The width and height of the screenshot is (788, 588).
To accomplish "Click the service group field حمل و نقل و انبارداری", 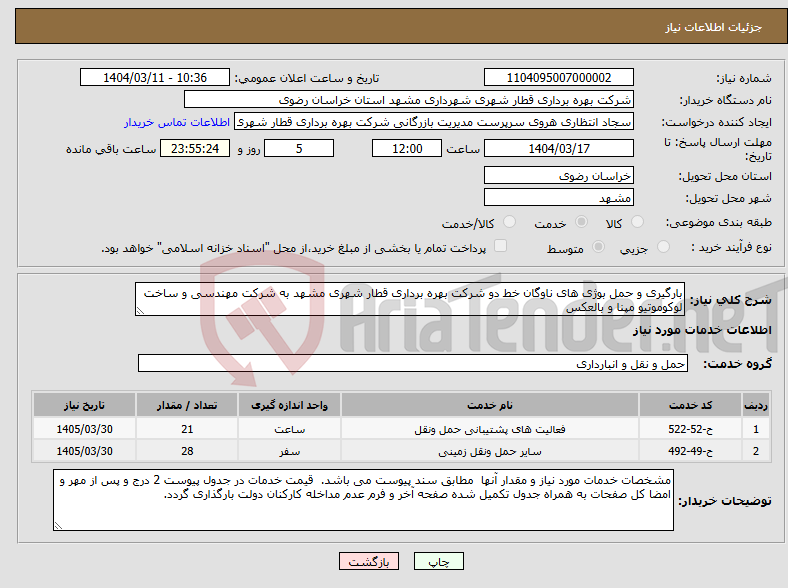I will [x=413, y=363].
